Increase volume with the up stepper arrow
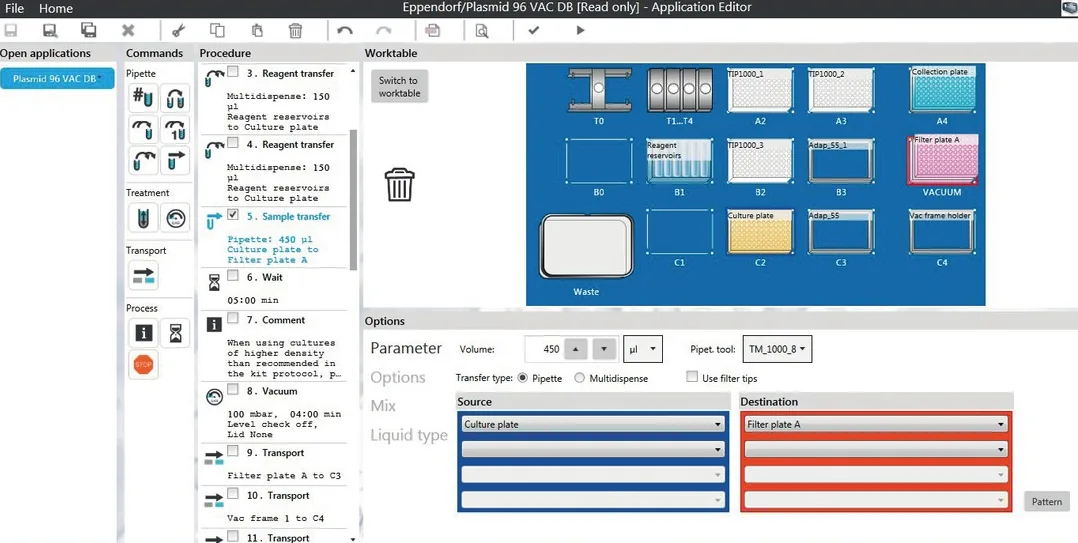Image resolution: width=1078 pixels, height=543 pixels. point(575,349)
